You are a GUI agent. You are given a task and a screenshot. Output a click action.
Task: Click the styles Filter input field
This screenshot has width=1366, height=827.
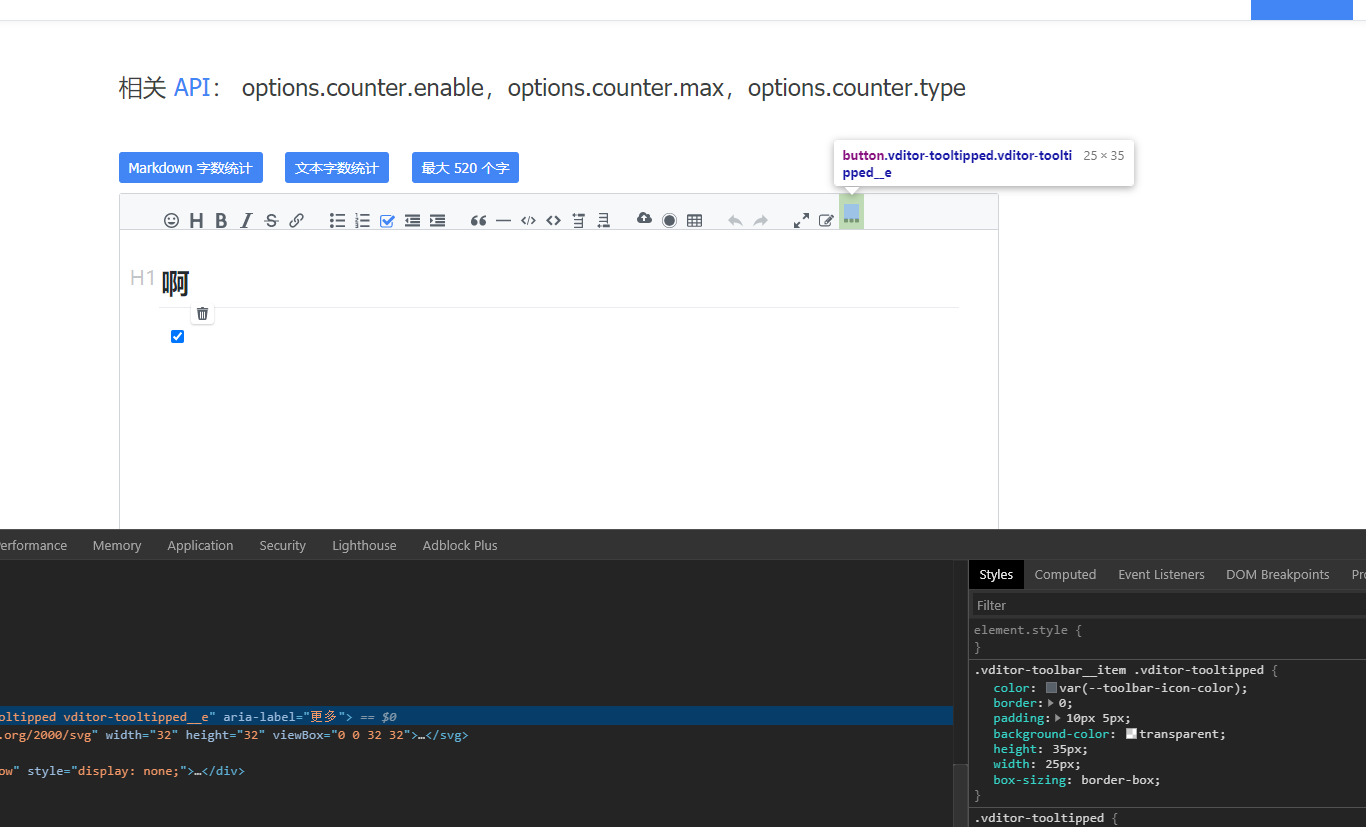point(1100,605)
